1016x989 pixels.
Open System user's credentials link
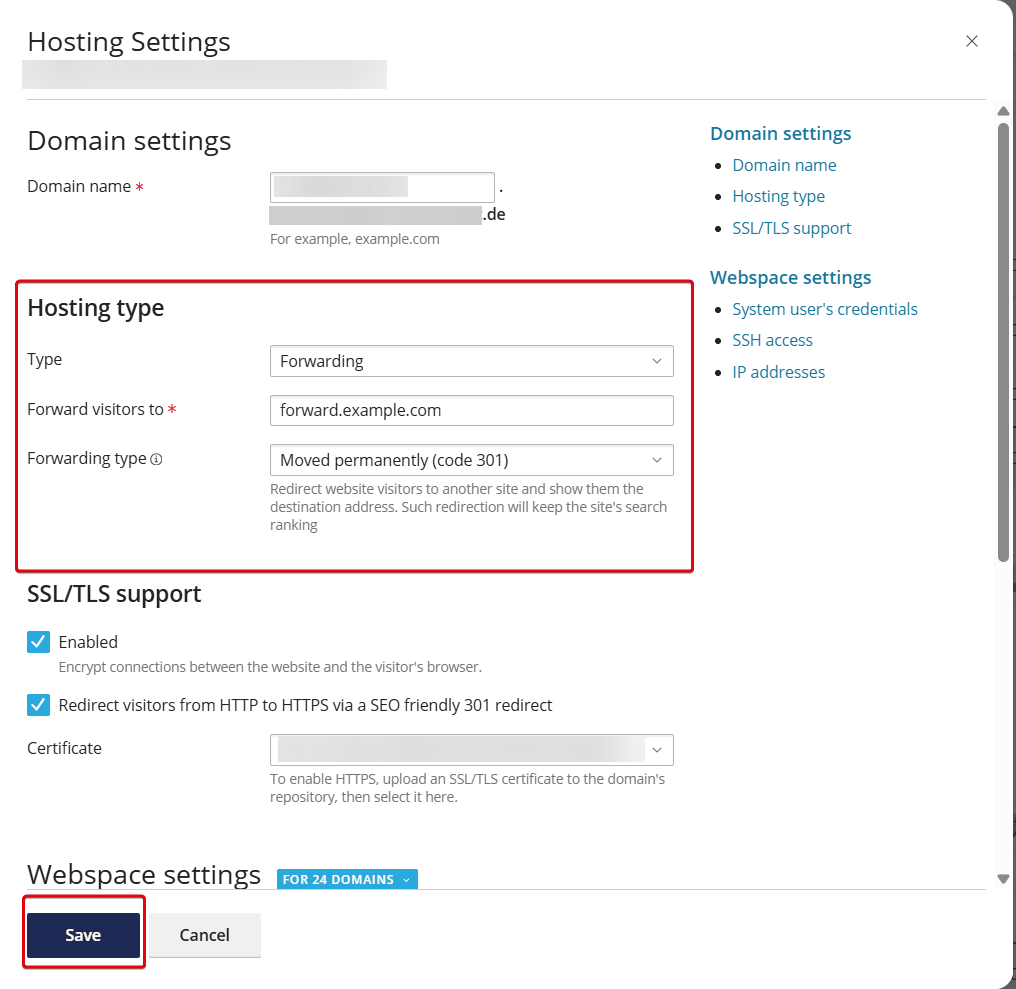[x=825, y=309]
